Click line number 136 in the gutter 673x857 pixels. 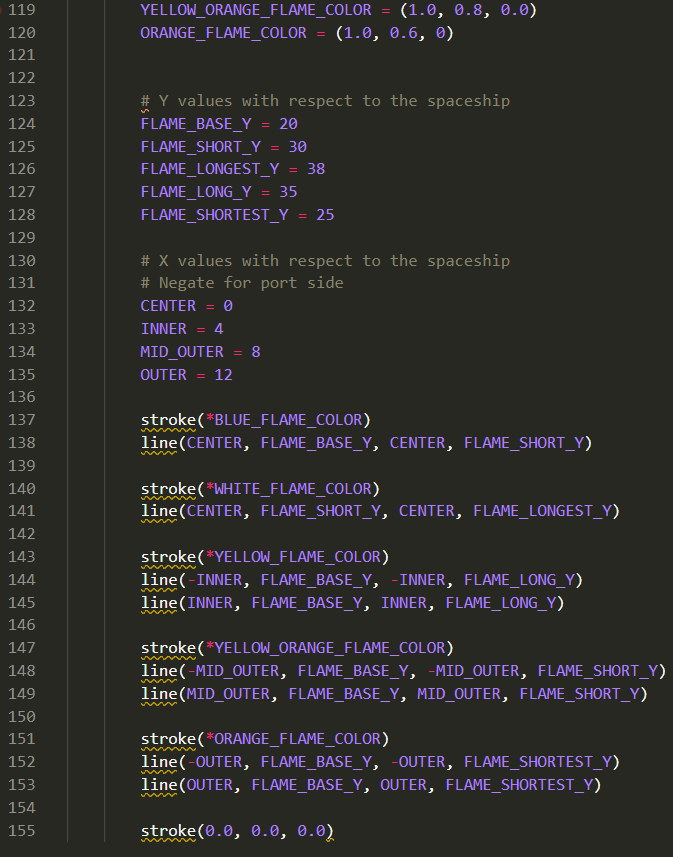coord(22,397)
